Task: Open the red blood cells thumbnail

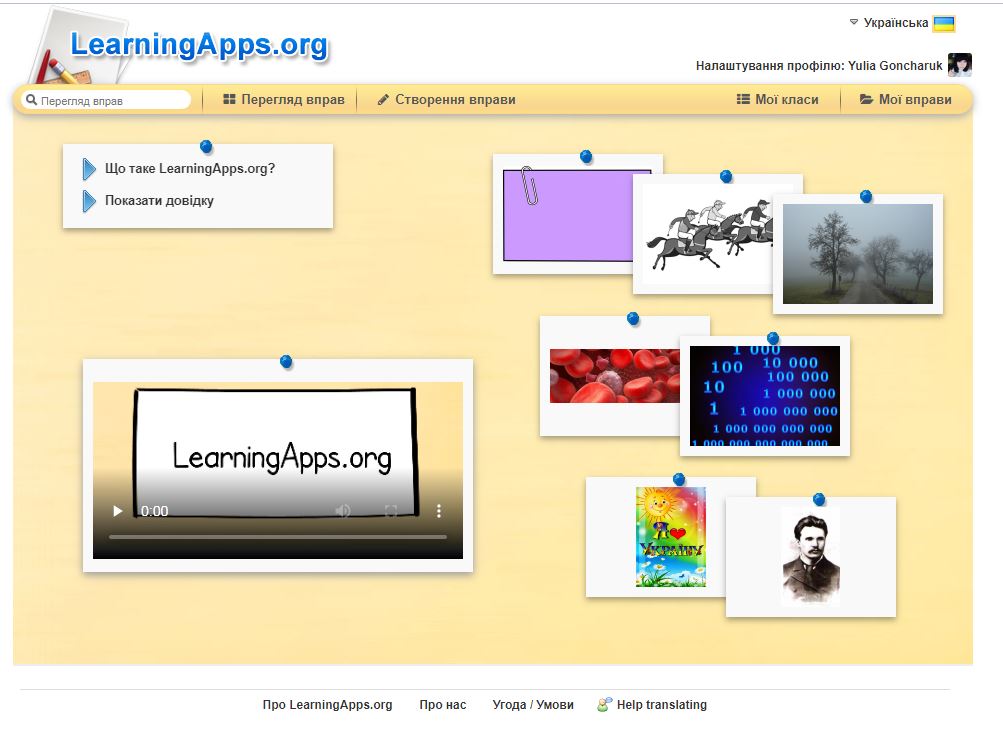Action: (614, 376)
